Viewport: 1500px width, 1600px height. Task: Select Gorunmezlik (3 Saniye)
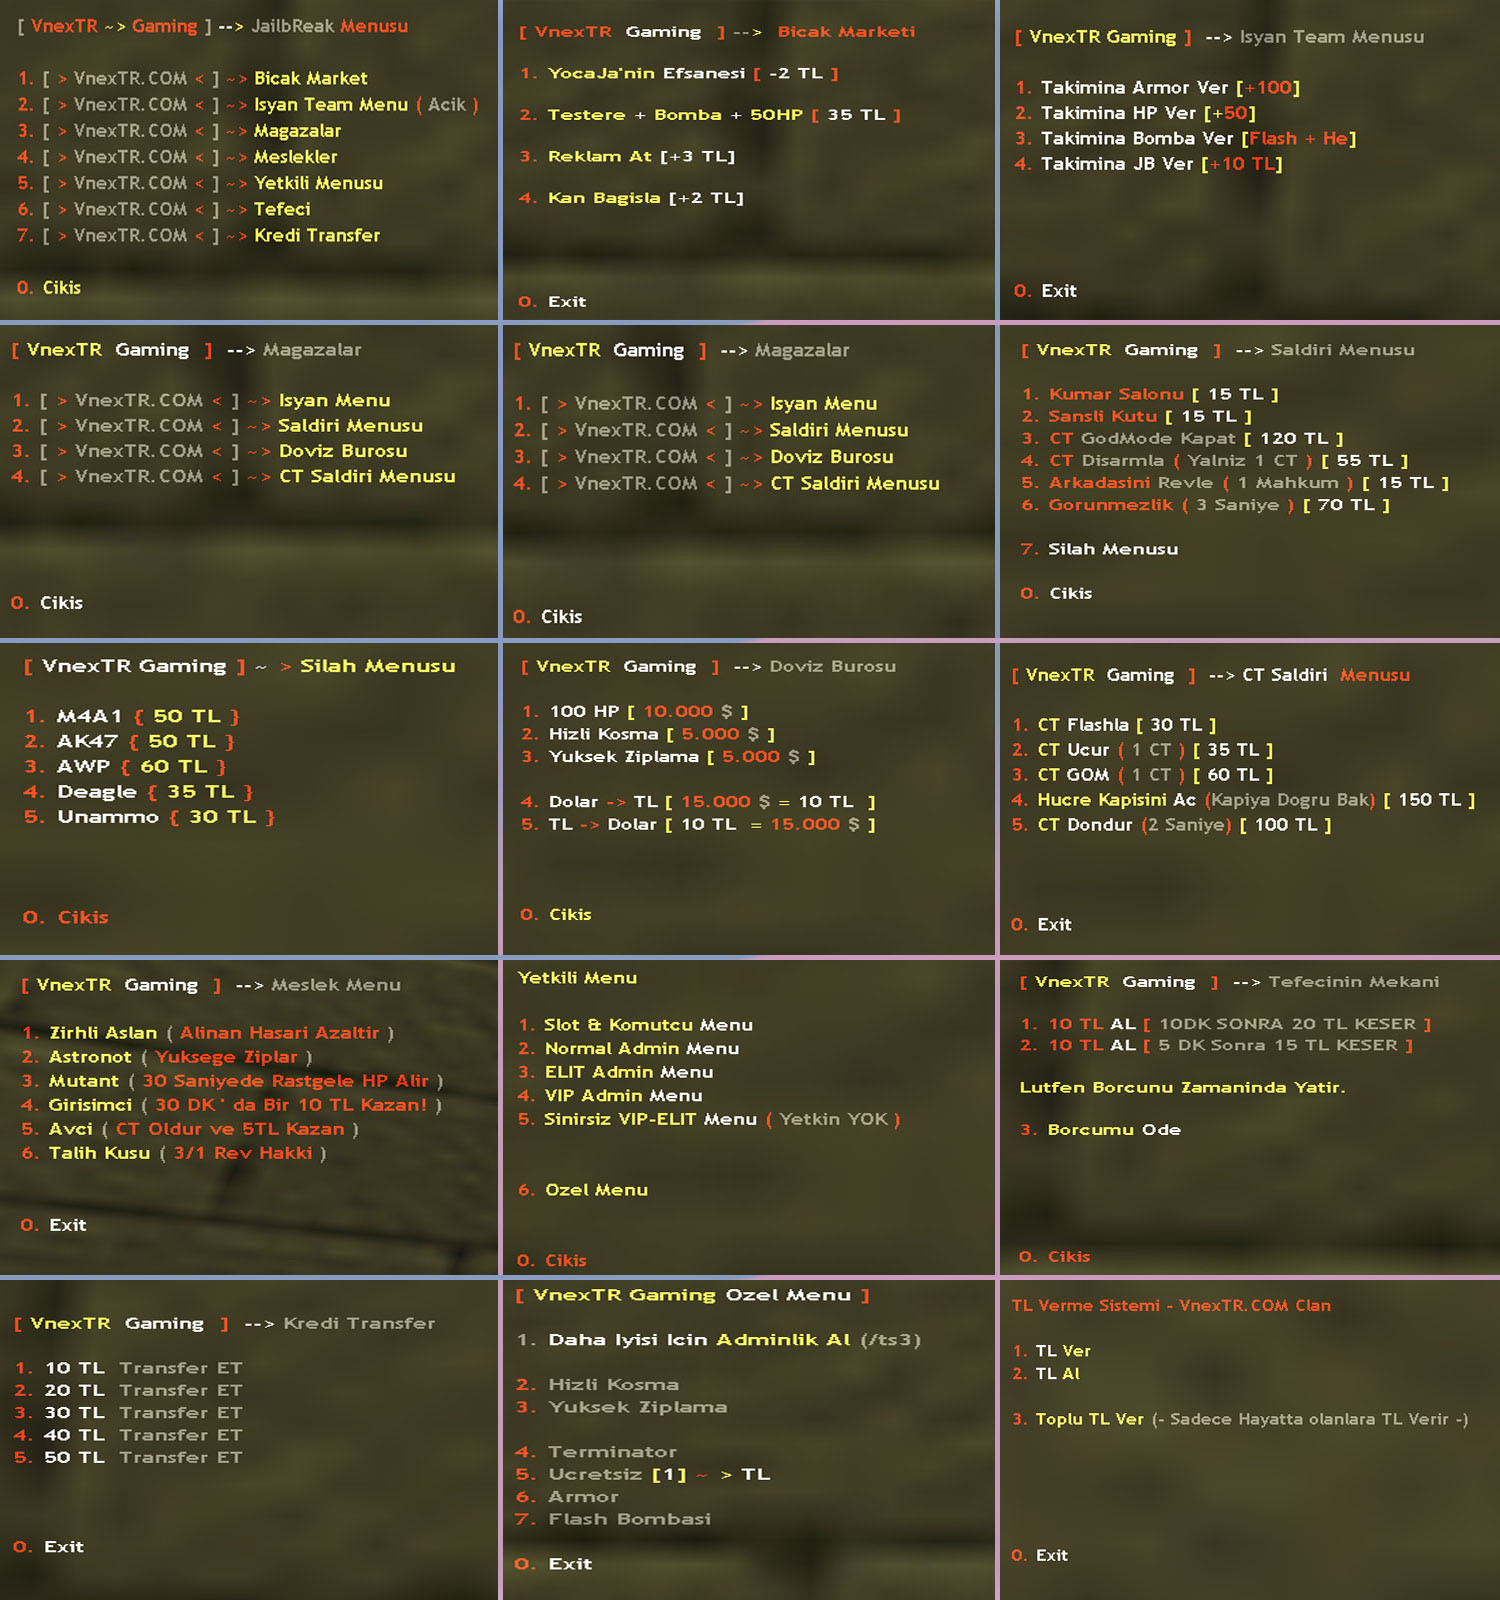pyautogui.click(x=1206, y=505)
